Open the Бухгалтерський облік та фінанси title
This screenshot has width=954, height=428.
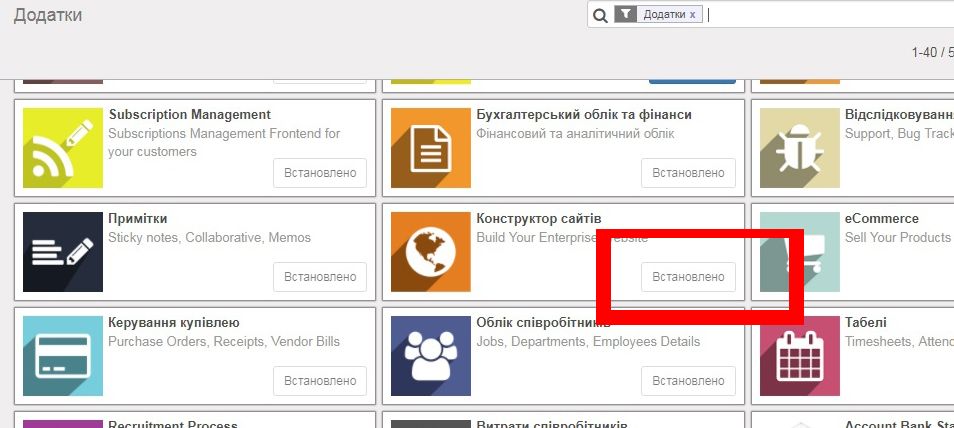583,114
